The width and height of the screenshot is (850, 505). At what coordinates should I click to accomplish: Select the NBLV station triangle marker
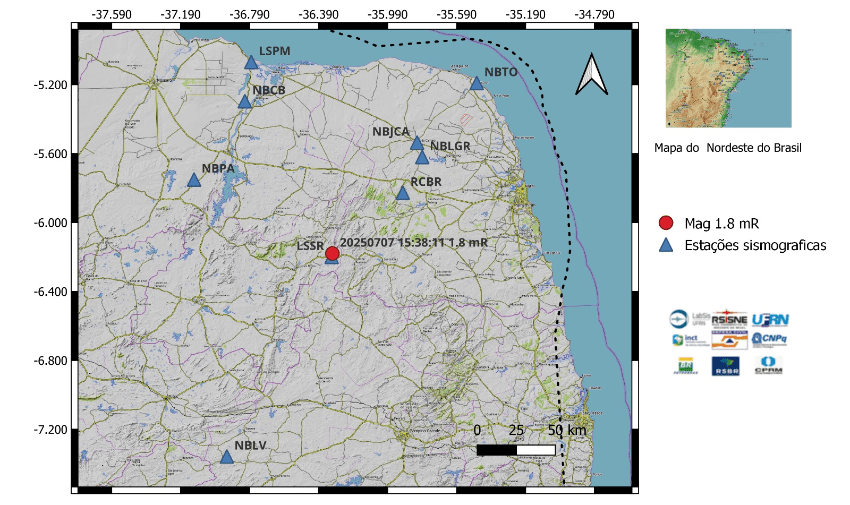click(x=227, y=457)
